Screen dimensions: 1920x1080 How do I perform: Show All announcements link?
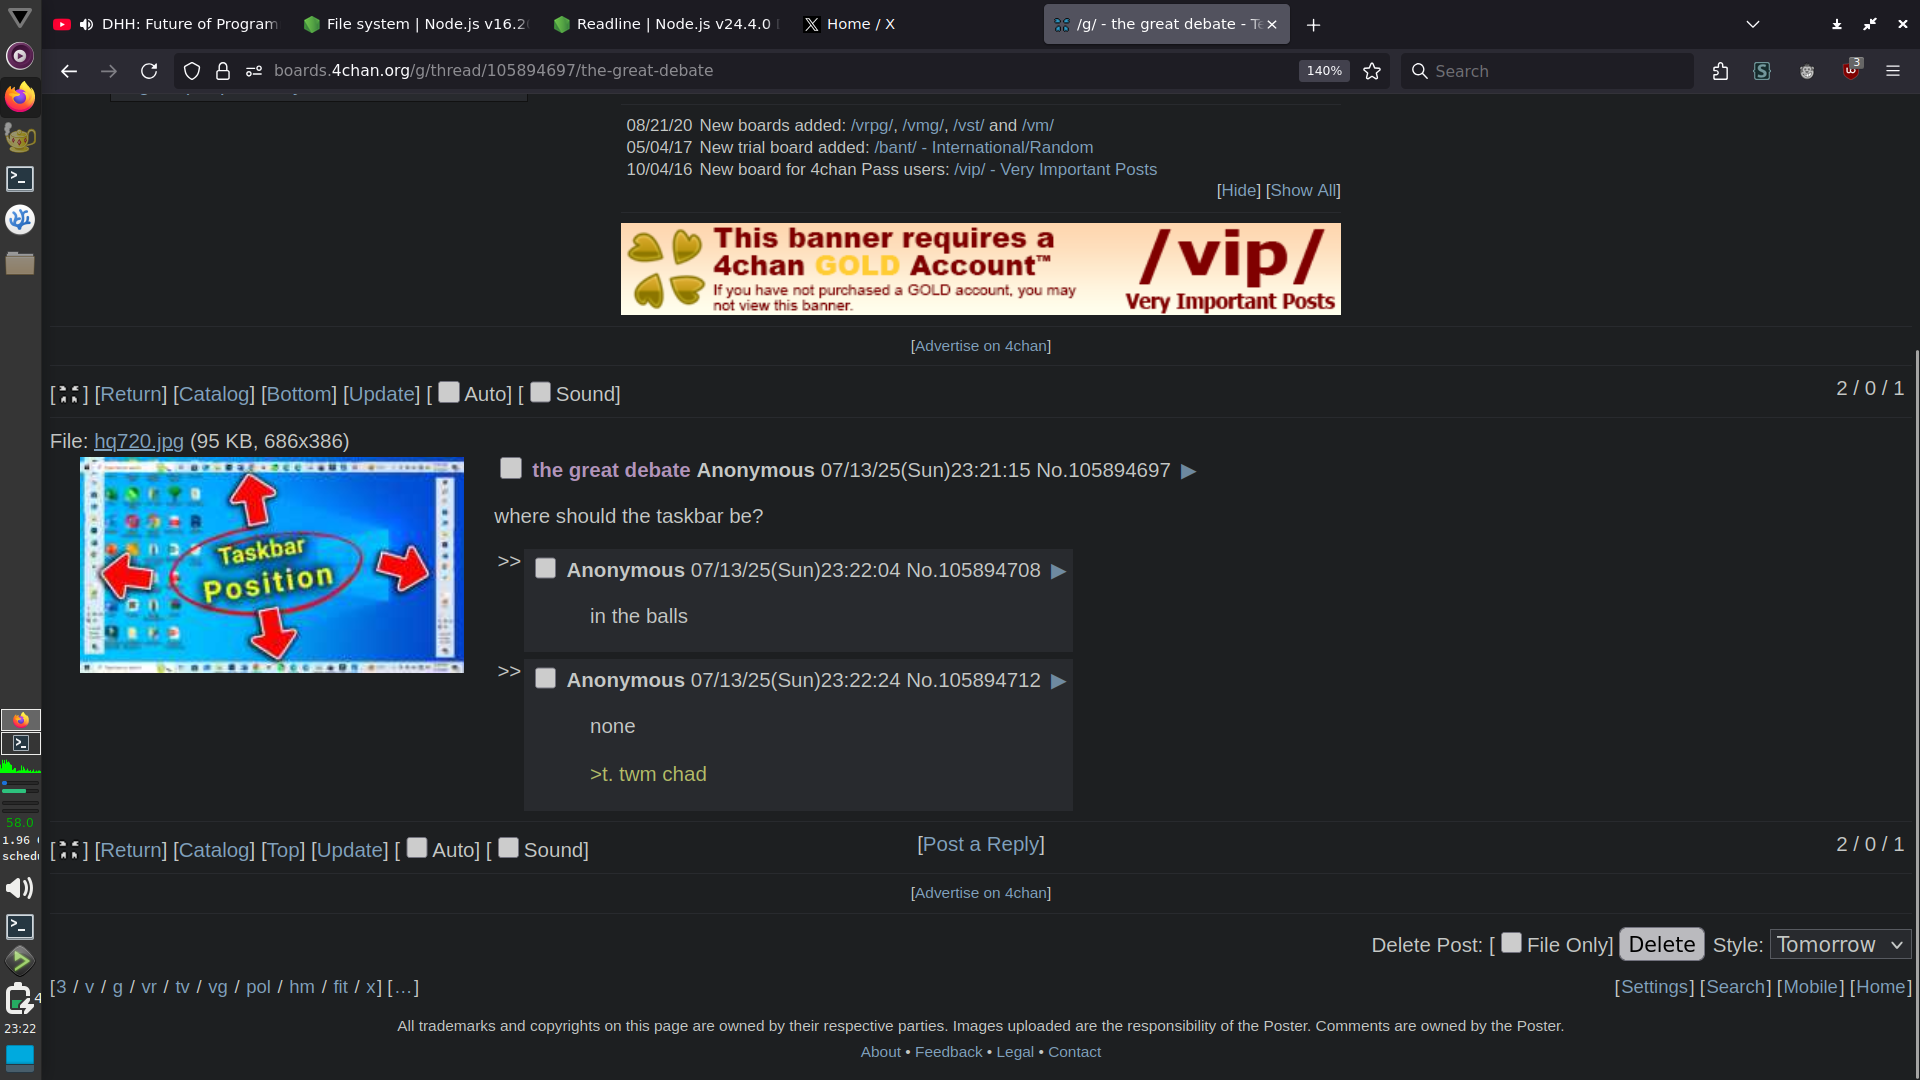point(1303,190)
